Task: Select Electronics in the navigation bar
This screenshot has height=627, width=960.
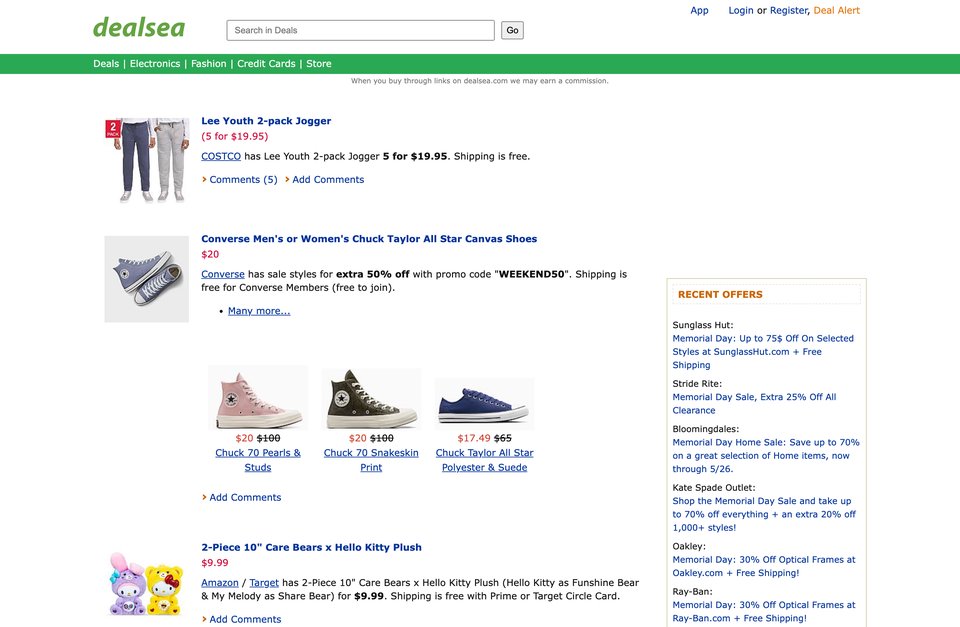Action: pos(155,64)
